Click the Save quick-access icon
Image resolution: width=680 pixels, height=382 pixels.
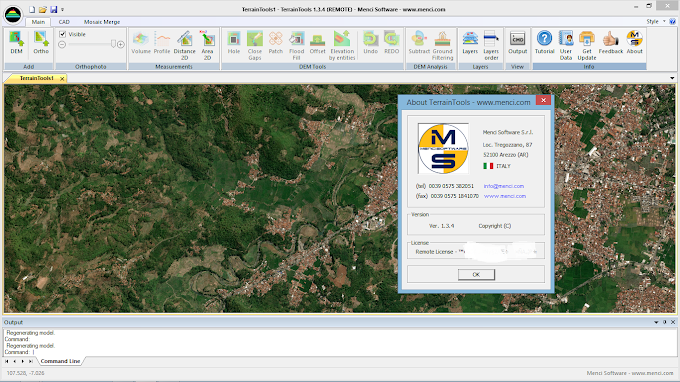pos(54,9)
